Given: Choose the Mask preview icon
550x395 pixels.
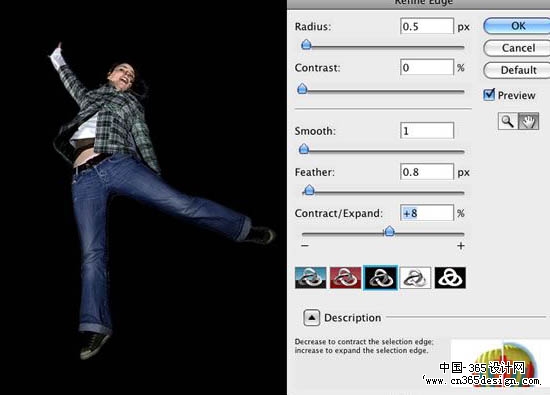Looking at the screenshot, I should tap(450, 277).
